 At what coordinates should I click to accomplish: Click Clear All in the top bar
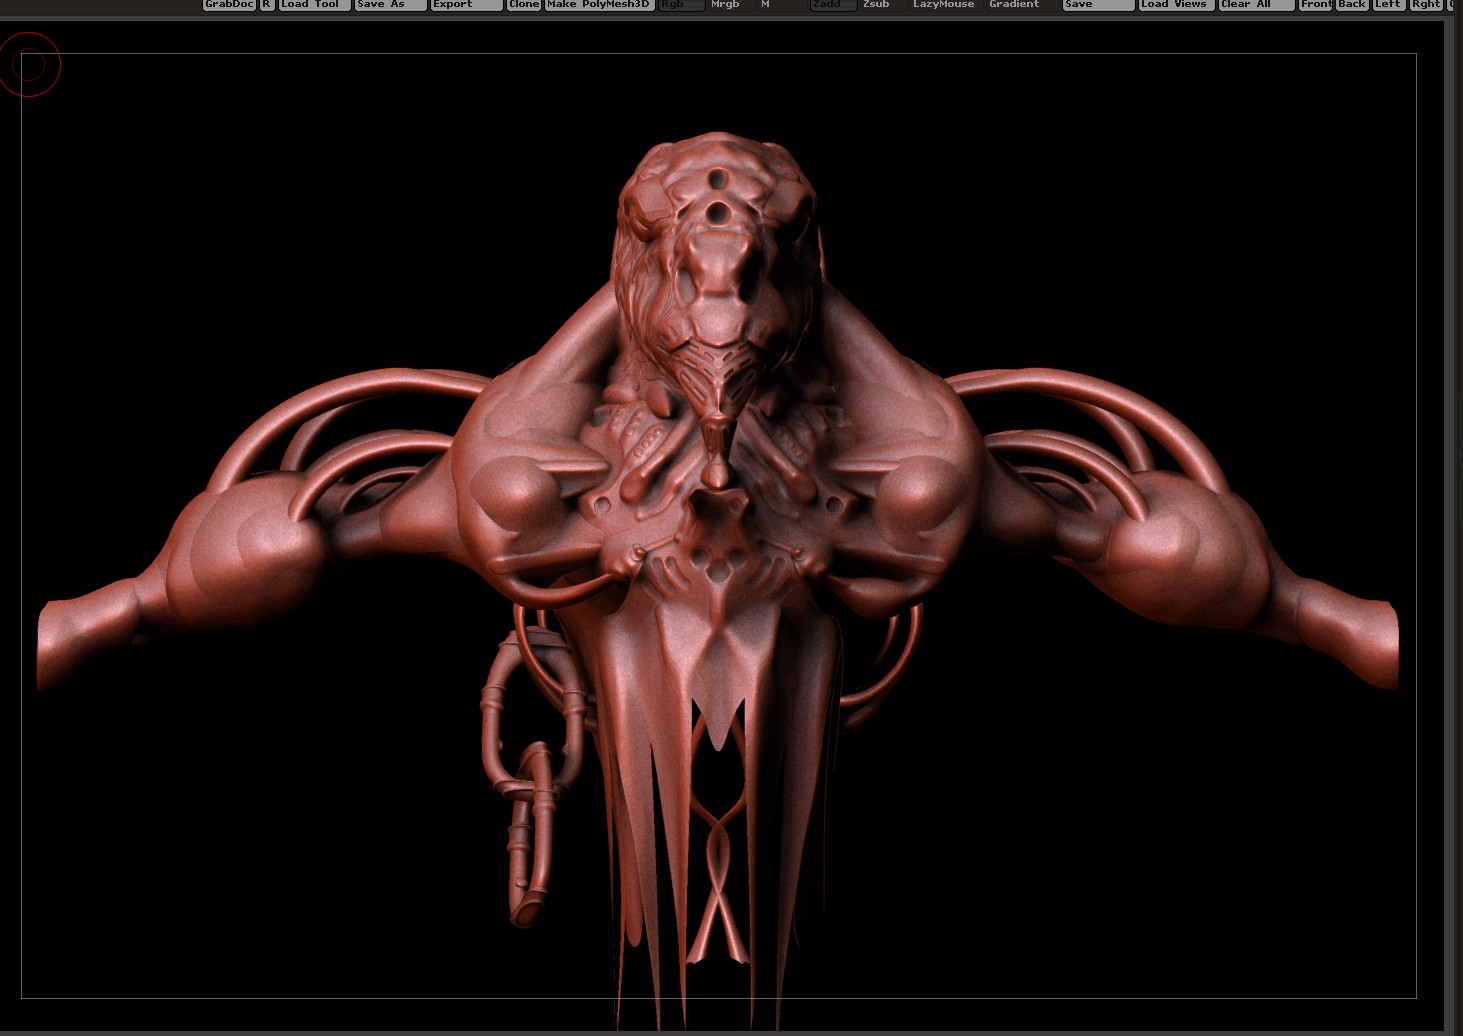1257,5
